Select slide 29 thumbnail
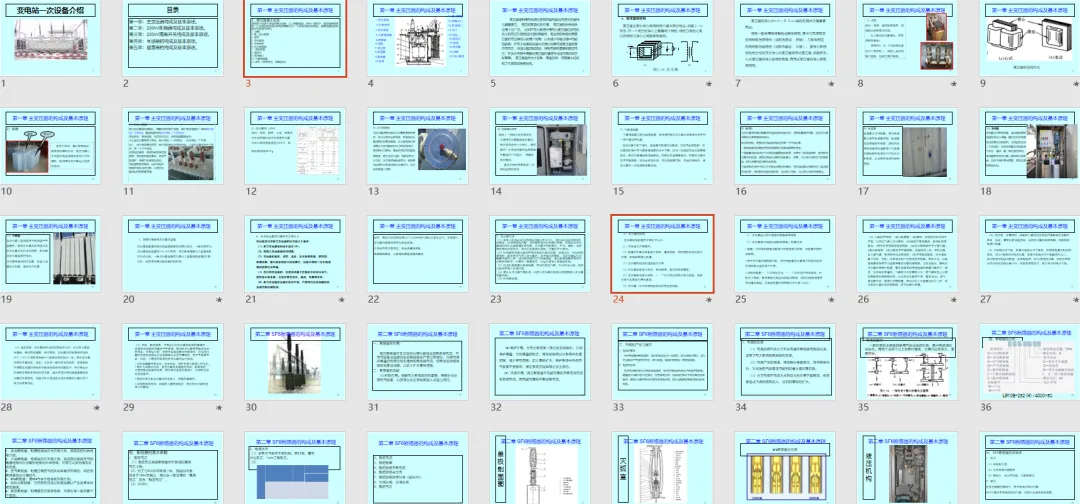The height and width of the screenshot is (504, 1080). [x=173, y=362]
